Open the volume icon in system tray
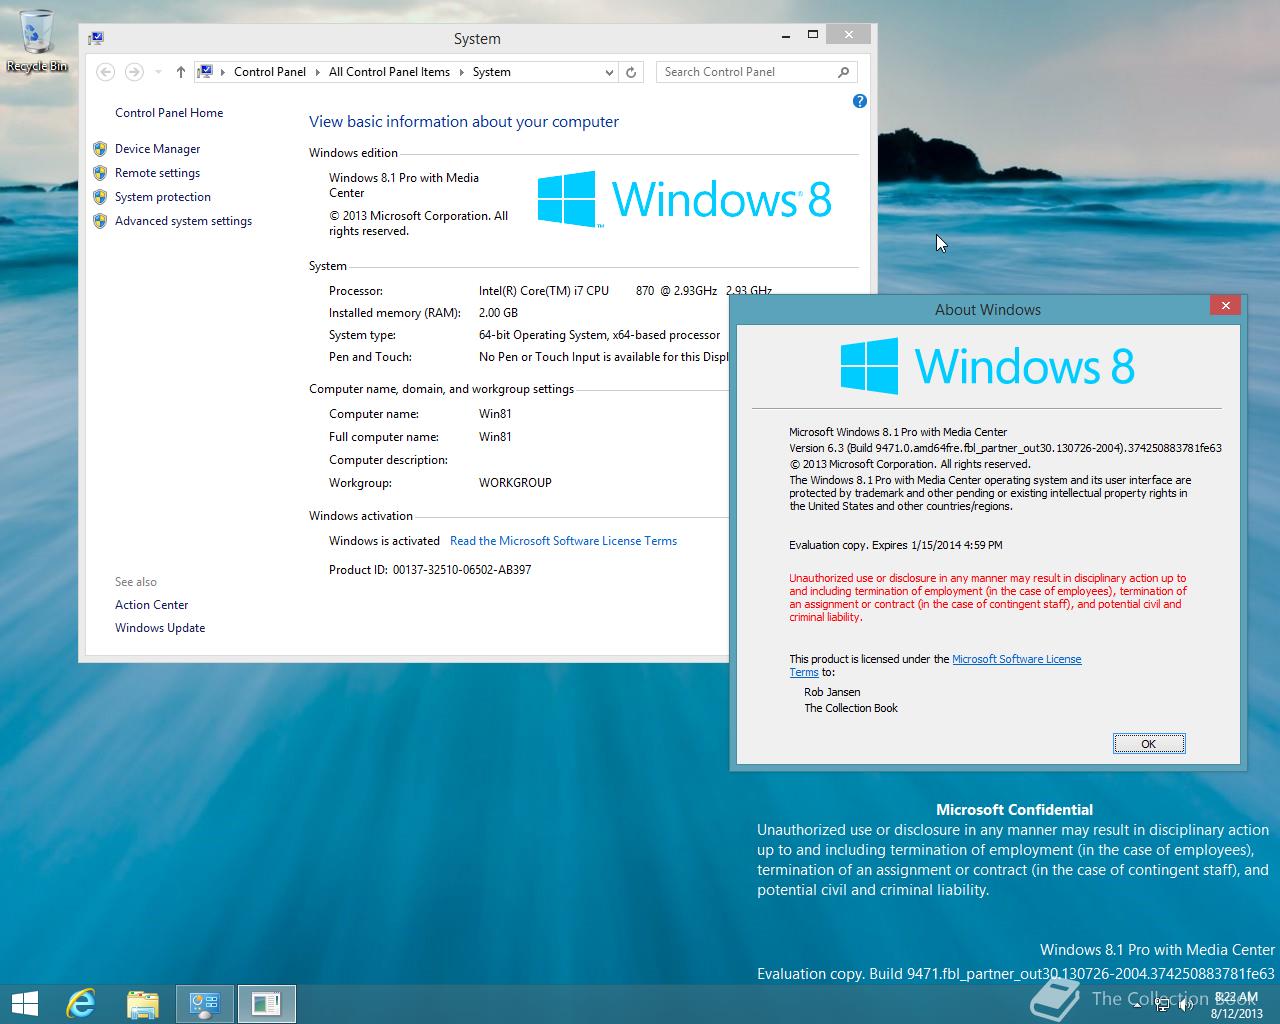The width and height of the screenshot is (1280, 1024). click(x=1186, y=1004)
